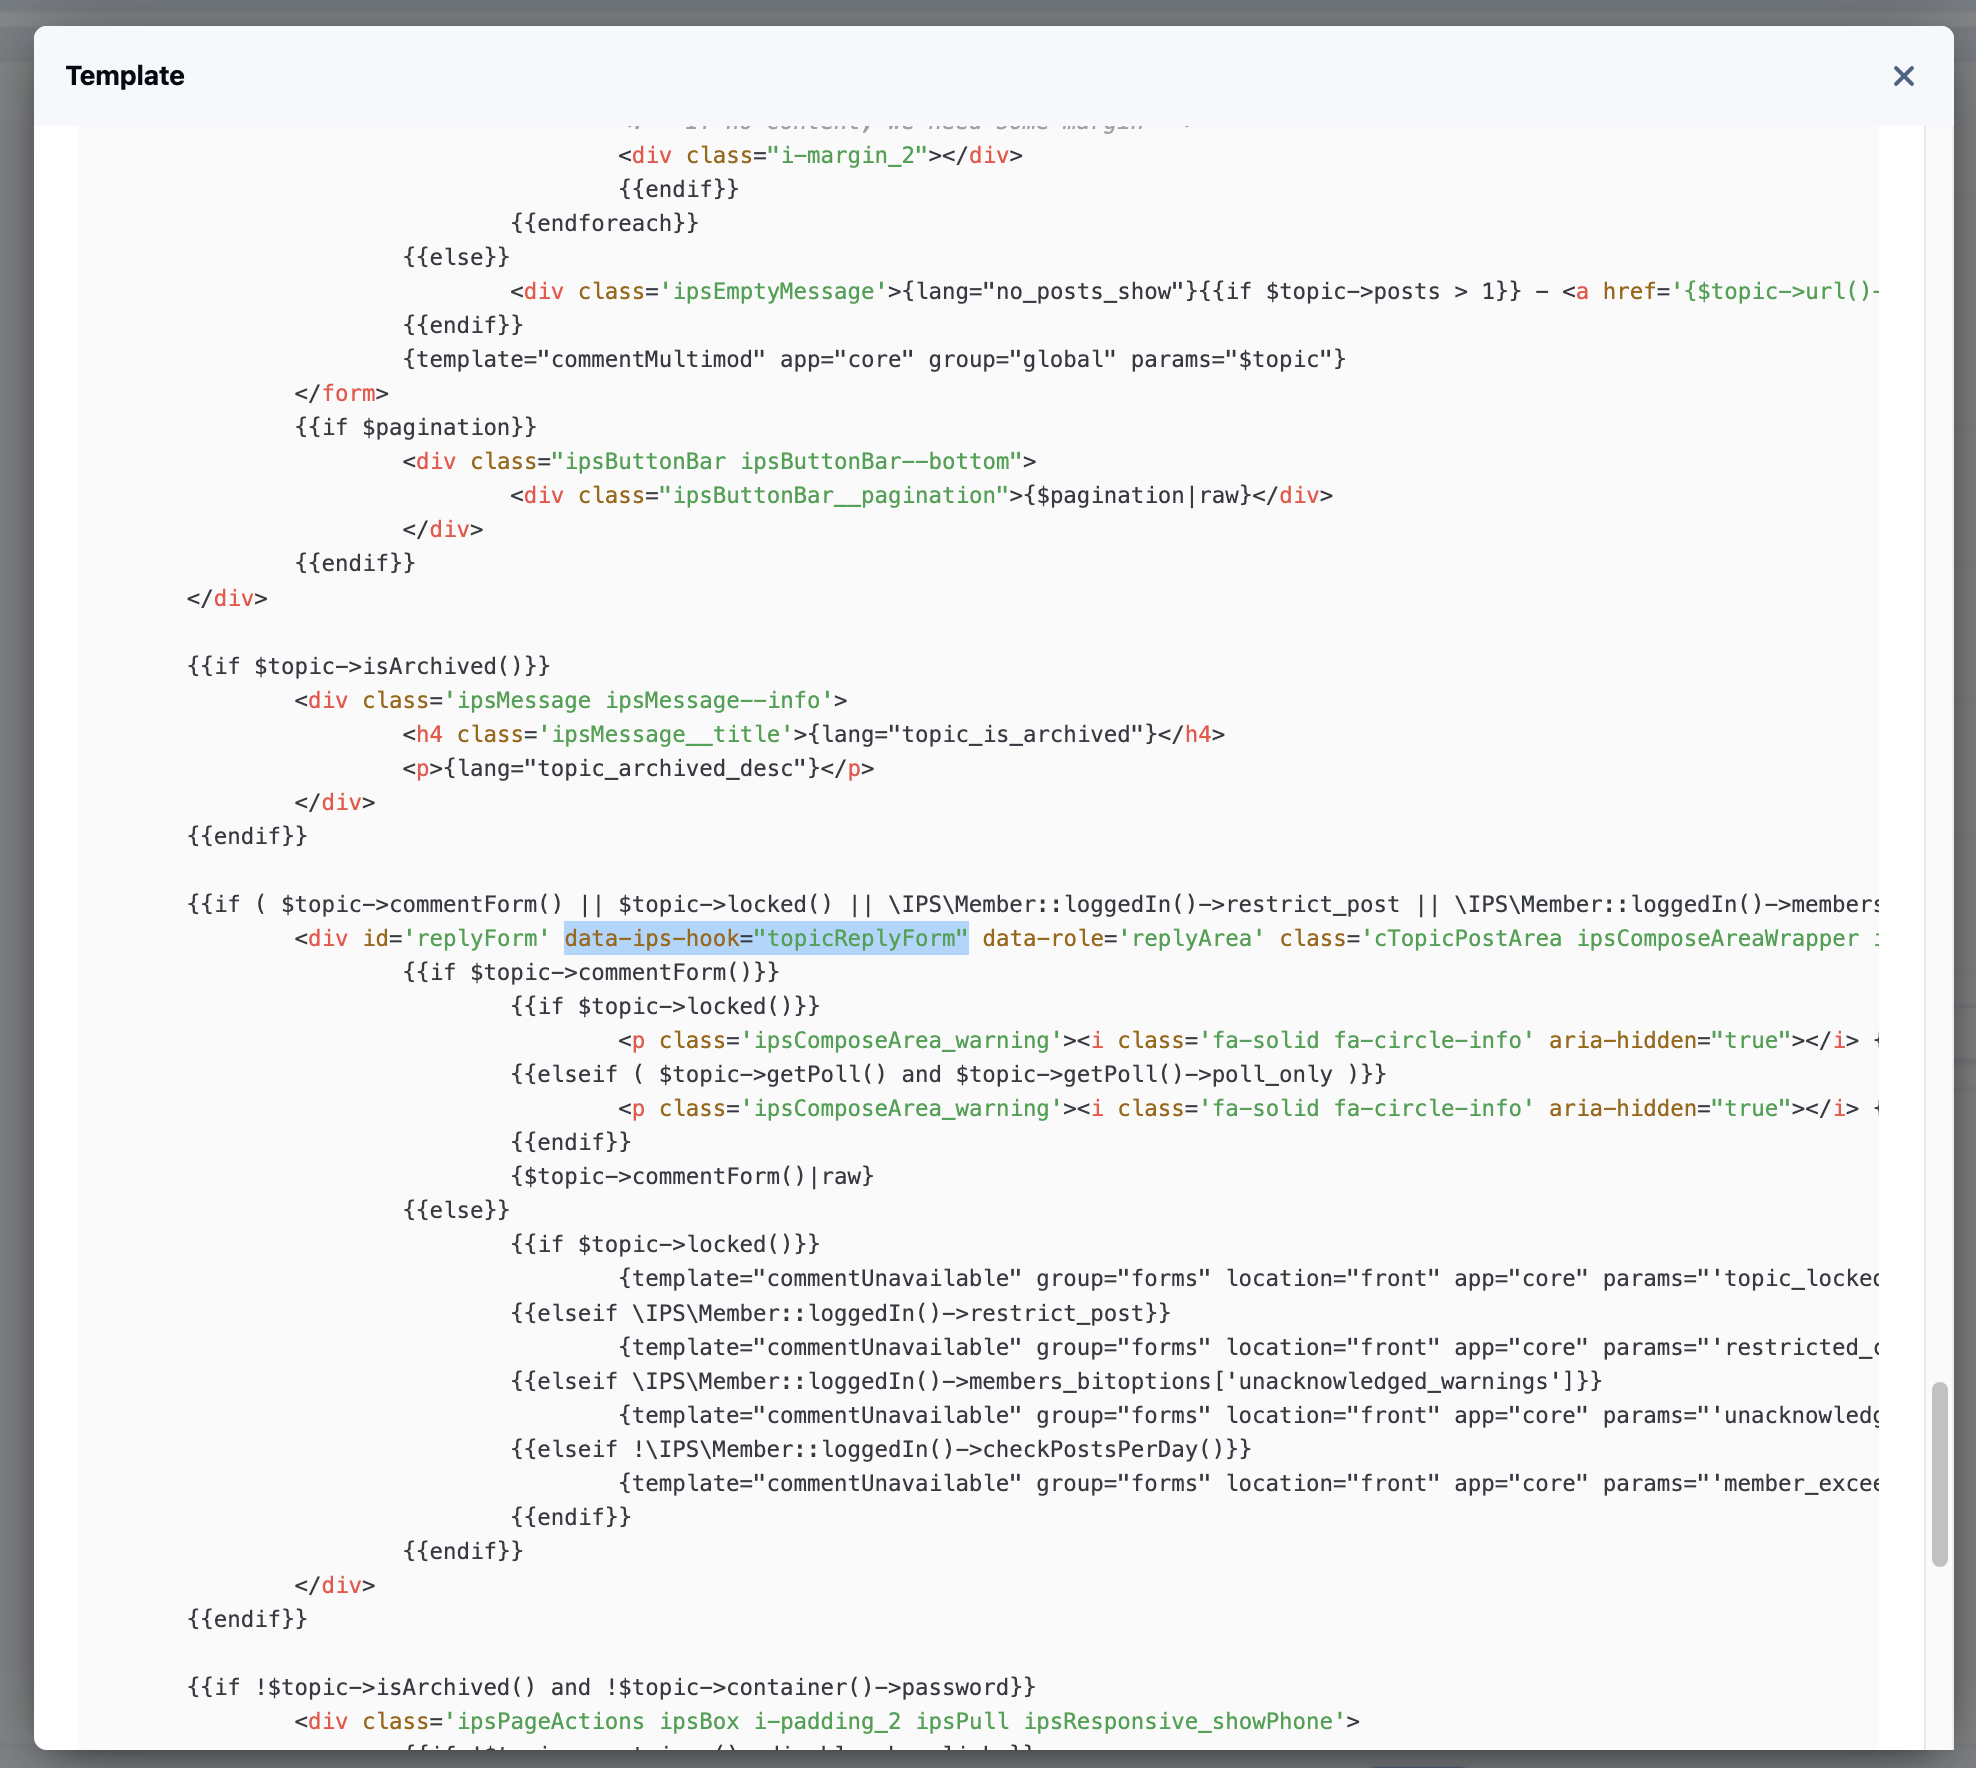Viewport: 1976px width, 1768px height.
Task: Click {$topic->commentForm()|raw} line
Action: 693,1176
